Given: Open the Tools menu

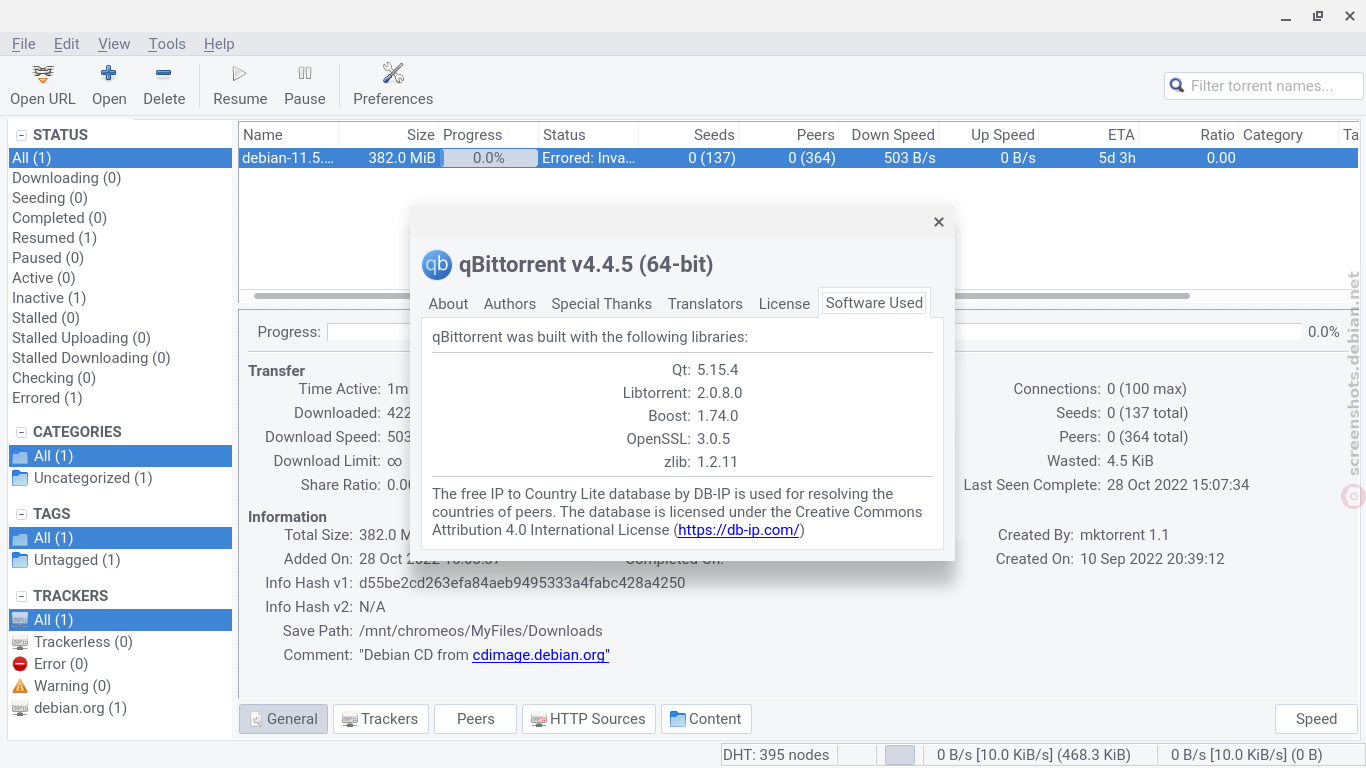Looking at the screenshot, I should point(167,44).
